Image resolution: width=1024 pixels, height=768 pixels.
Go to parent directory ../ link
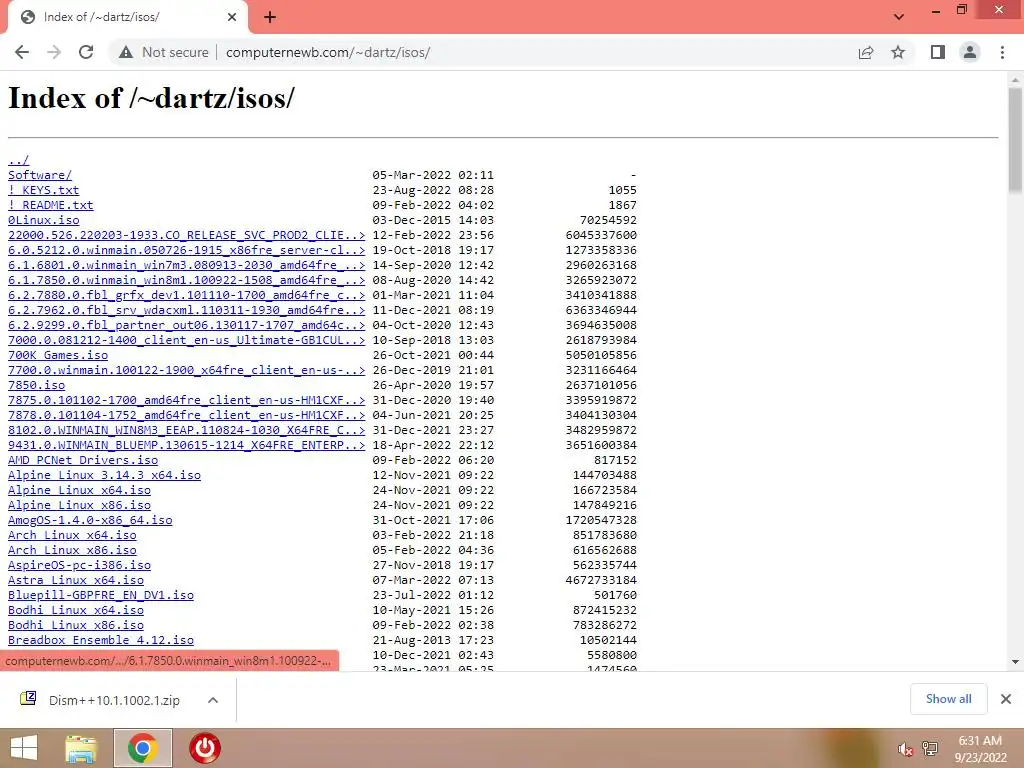click(x=18, y=160)
